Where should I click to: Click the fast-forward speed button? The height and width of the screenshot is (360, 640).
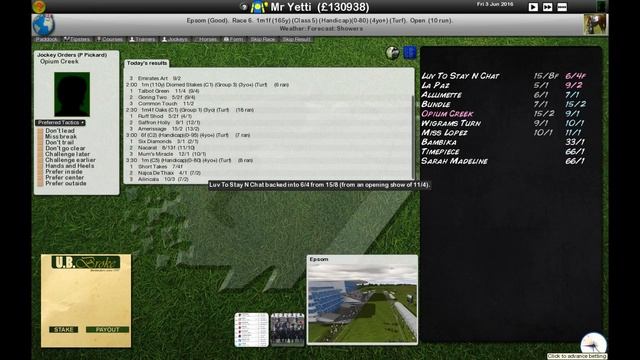point(547,7)
